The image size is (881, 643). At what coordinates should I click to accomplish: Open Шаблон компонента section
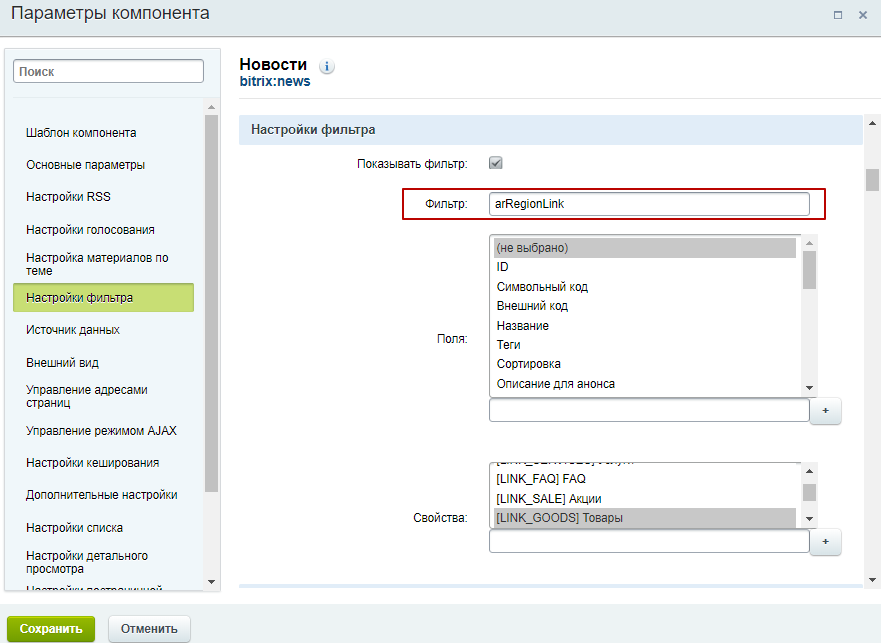(x=81, y=133)
